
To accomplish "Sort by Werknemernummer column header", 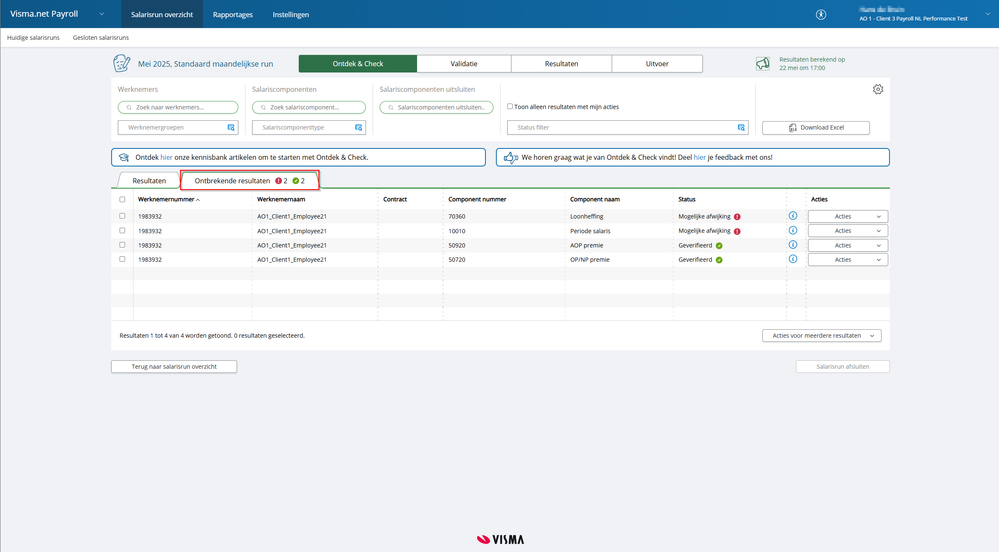I will (169, 200).
